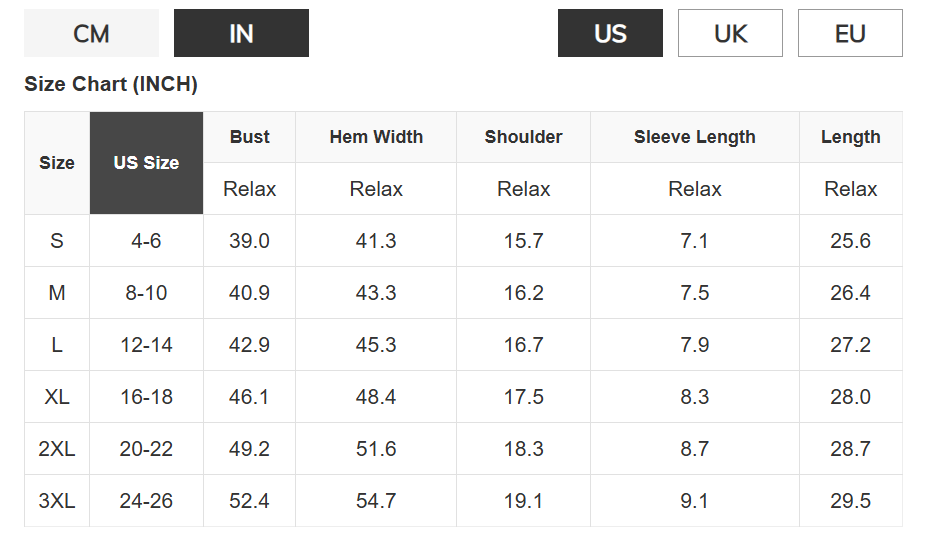Select the Sleeve Length header
950x558 pixels.
[x=694, y=137]
